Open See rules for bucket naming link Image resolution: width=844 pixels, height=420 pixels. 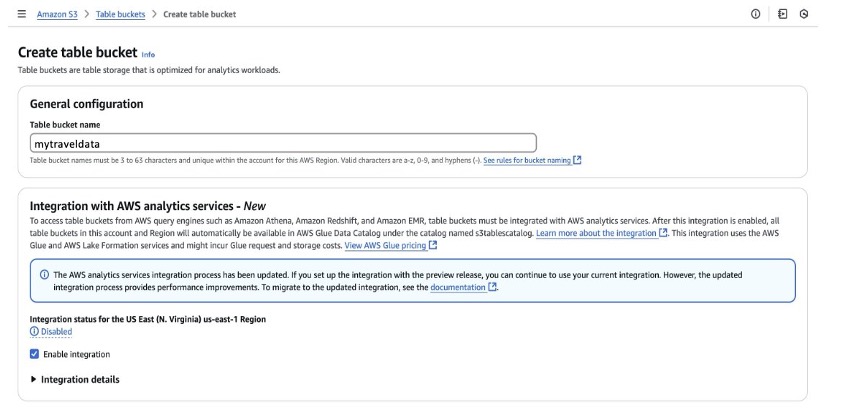click(x=527, y=160)
